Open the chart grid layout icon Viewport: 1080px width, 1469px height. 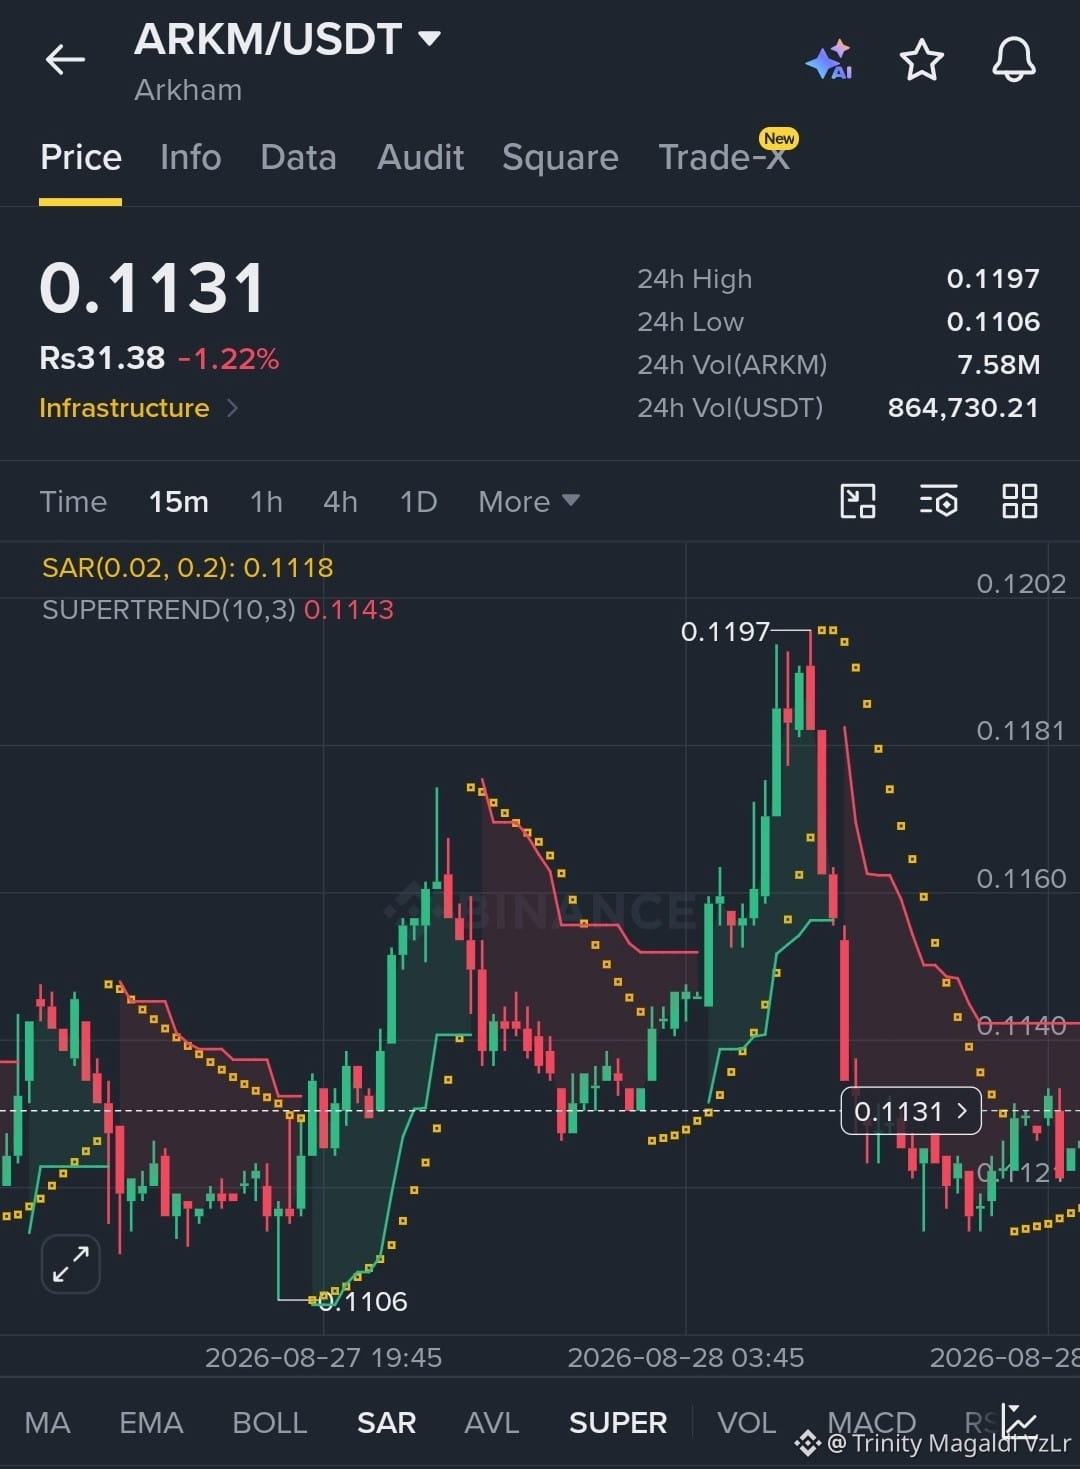coord(1019,501)
